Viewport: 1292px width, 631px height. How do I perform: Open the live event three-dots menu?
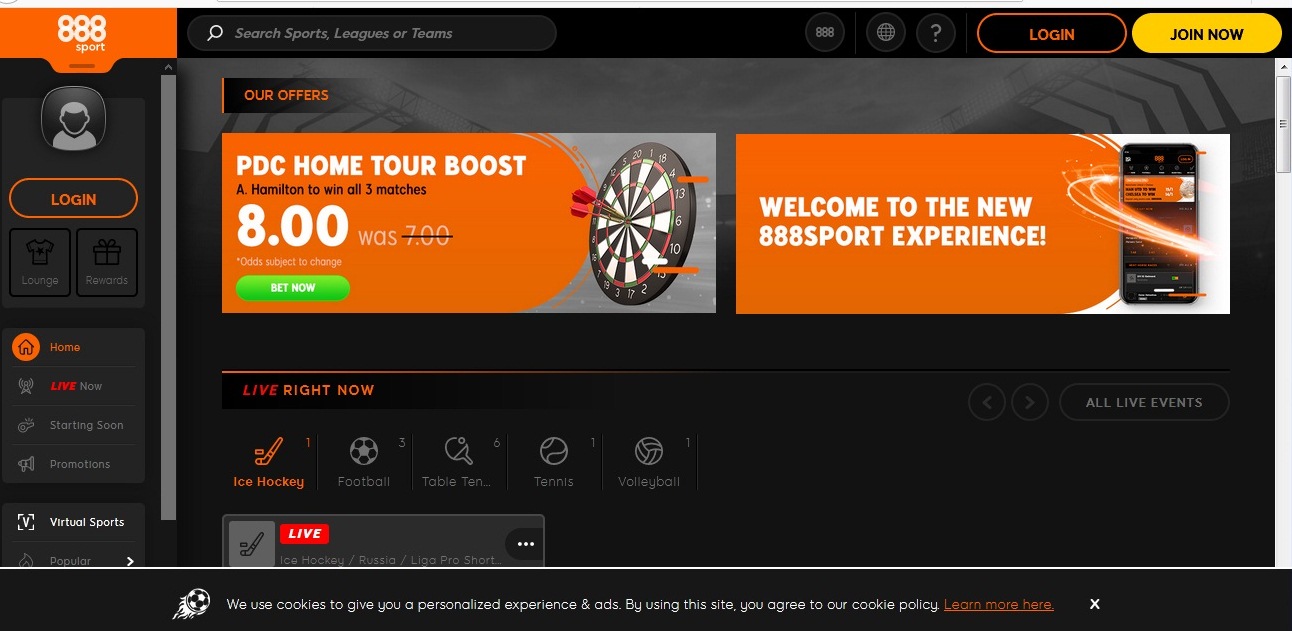click(x=525, y=544)
